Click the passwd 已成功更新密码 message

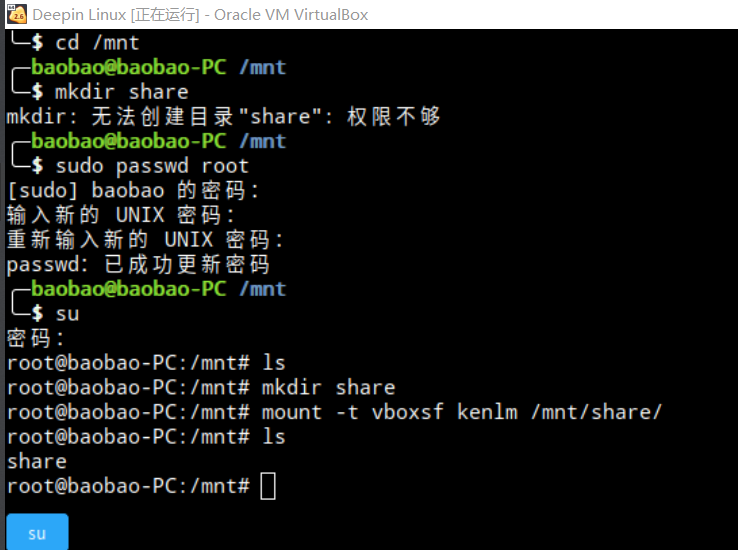coord(138,264)
